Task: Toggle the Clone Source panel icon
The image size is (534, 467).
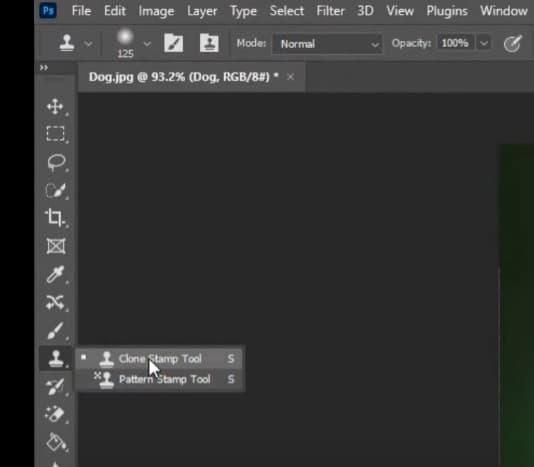Action: click(x=209, y=43)
